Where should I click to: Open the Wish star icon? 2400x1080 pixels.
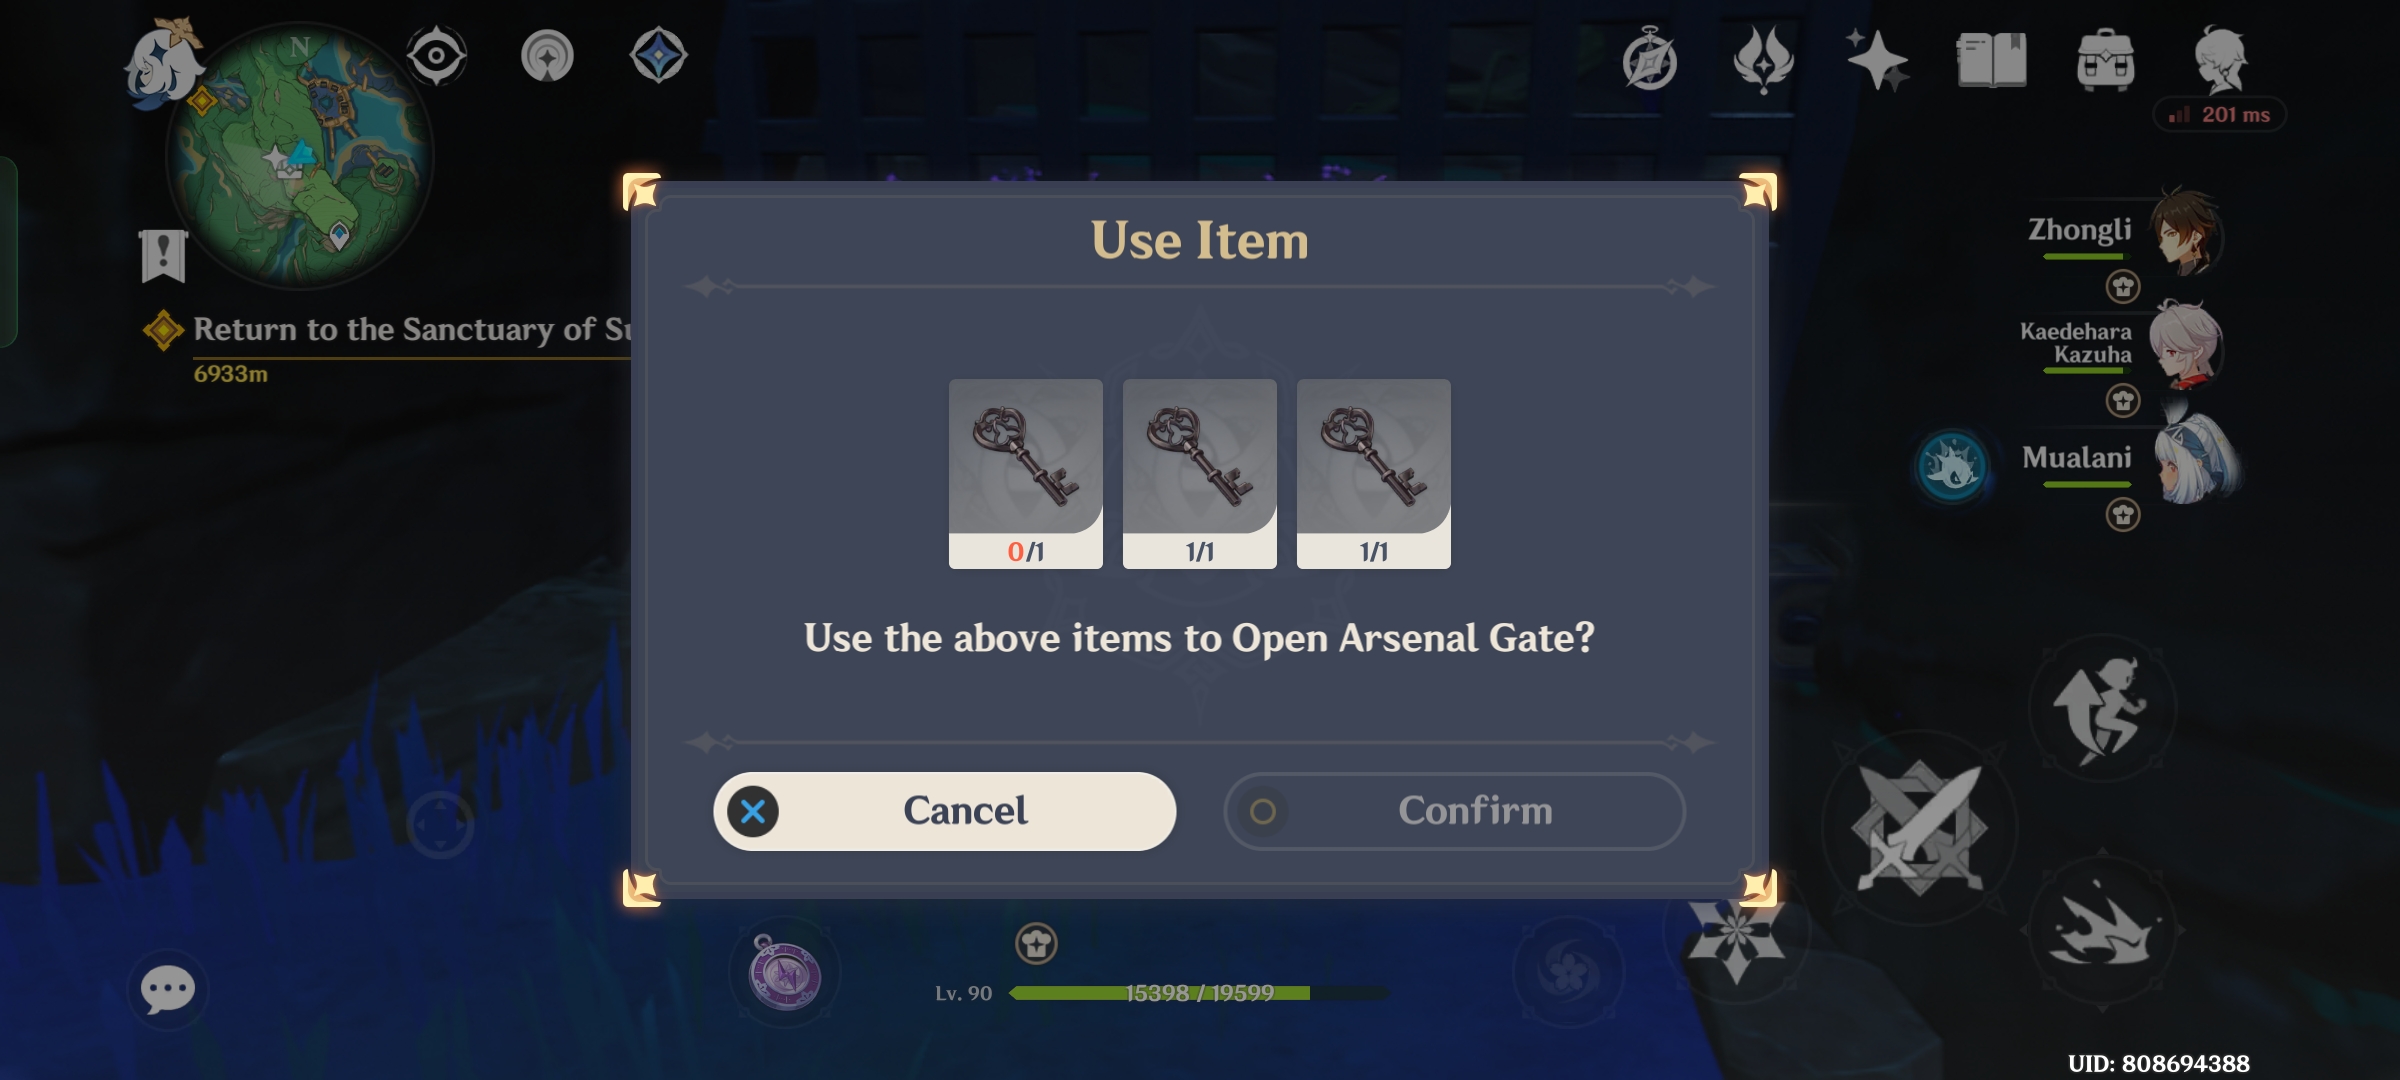(x=1876, y=60)
